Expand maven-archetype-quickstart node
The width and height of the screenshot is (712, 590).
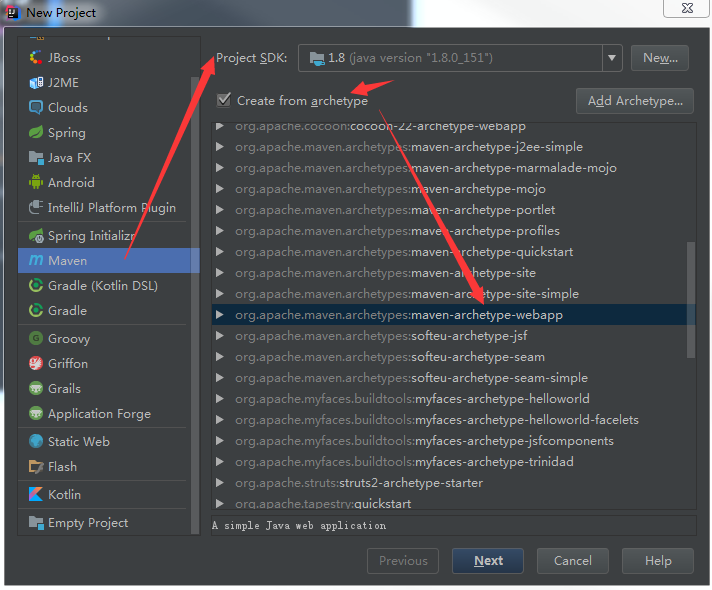click(220, 252)
